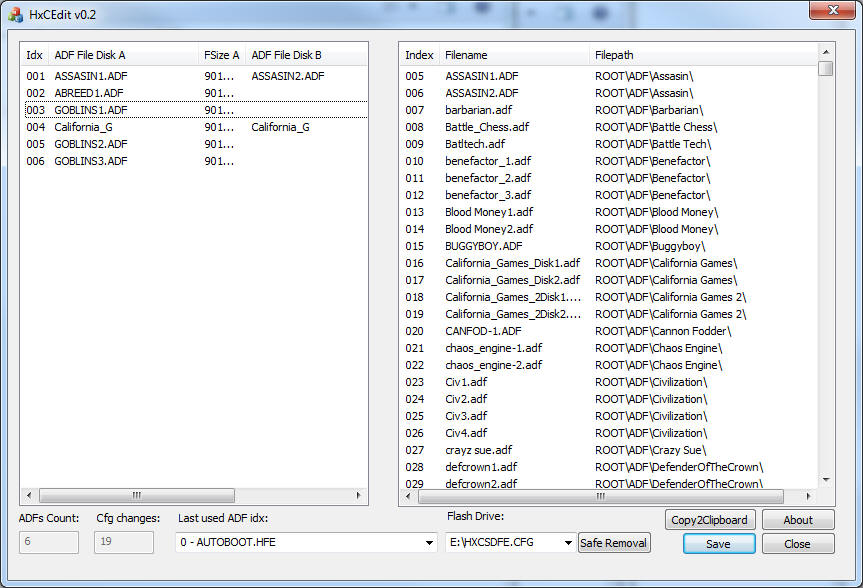The height and width of the screenshot is (588, 863).
Task: Click the Save button
Action: point(718,544)
